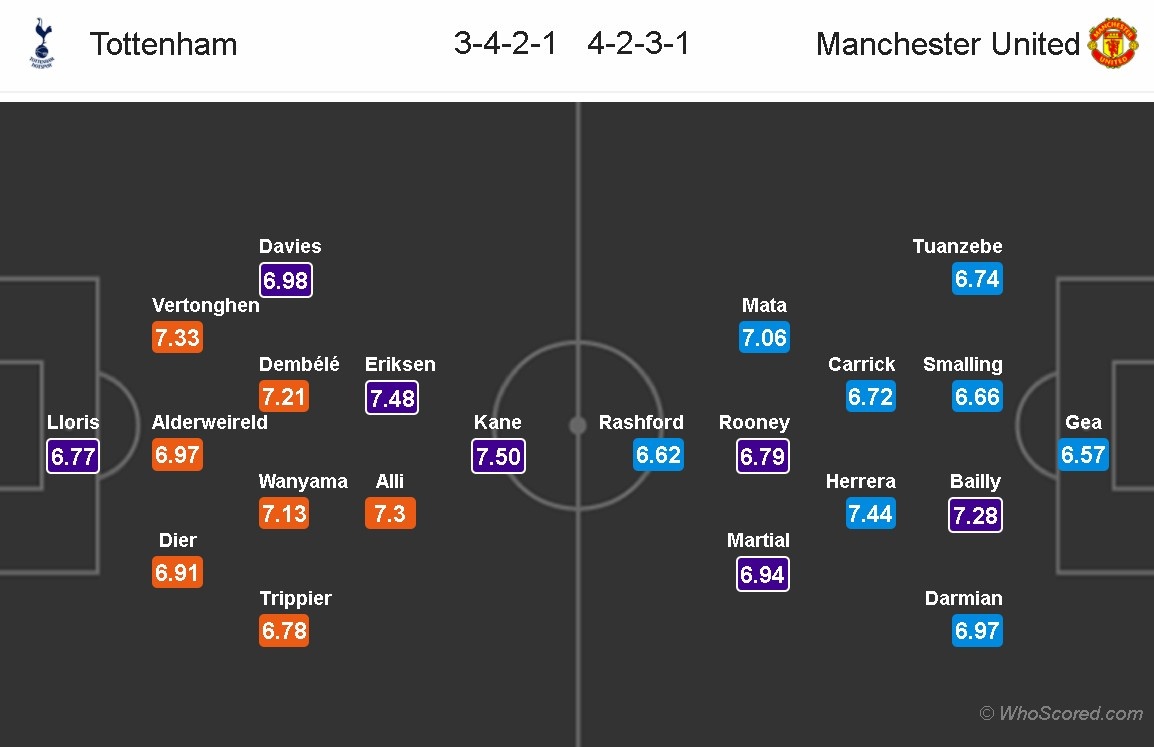Viewport: 1154px width, 747px height.
Task: Select the Tuanzebe player name
Action: pyautogui.click(x=957, y=246)
